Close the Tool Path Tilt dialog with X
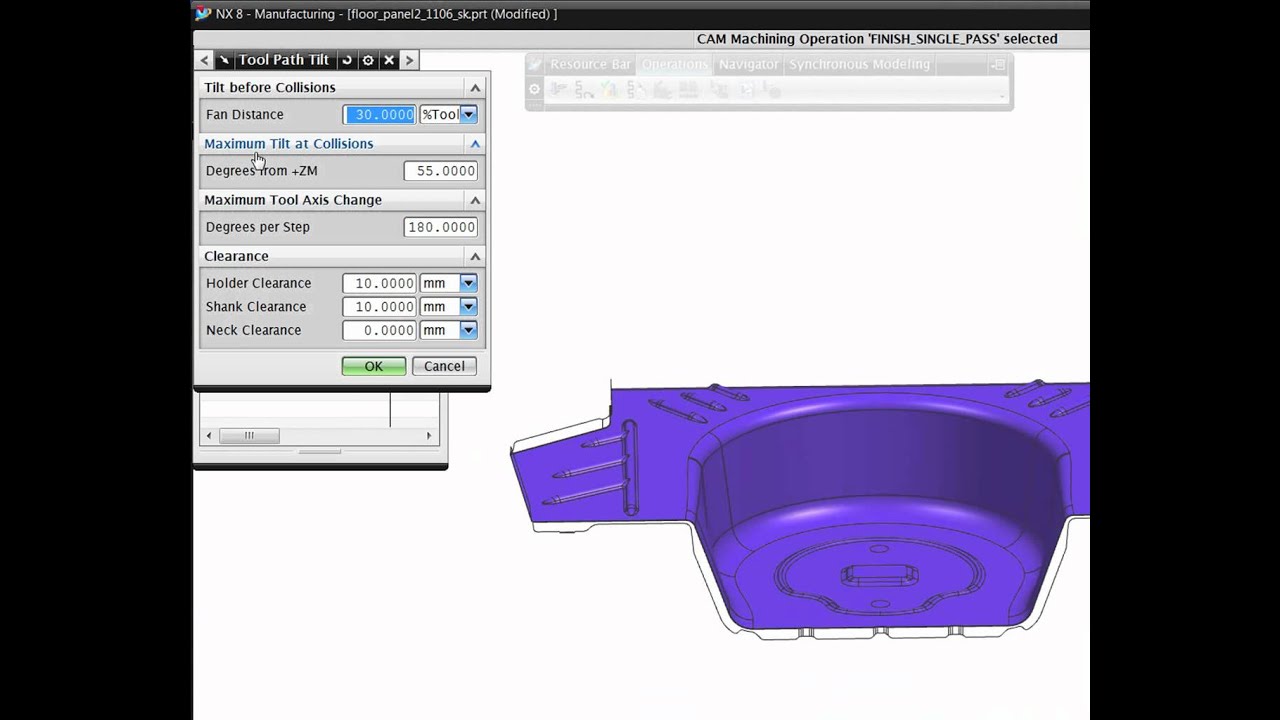The image size is (1280, 720). click(x=389, y=60)
